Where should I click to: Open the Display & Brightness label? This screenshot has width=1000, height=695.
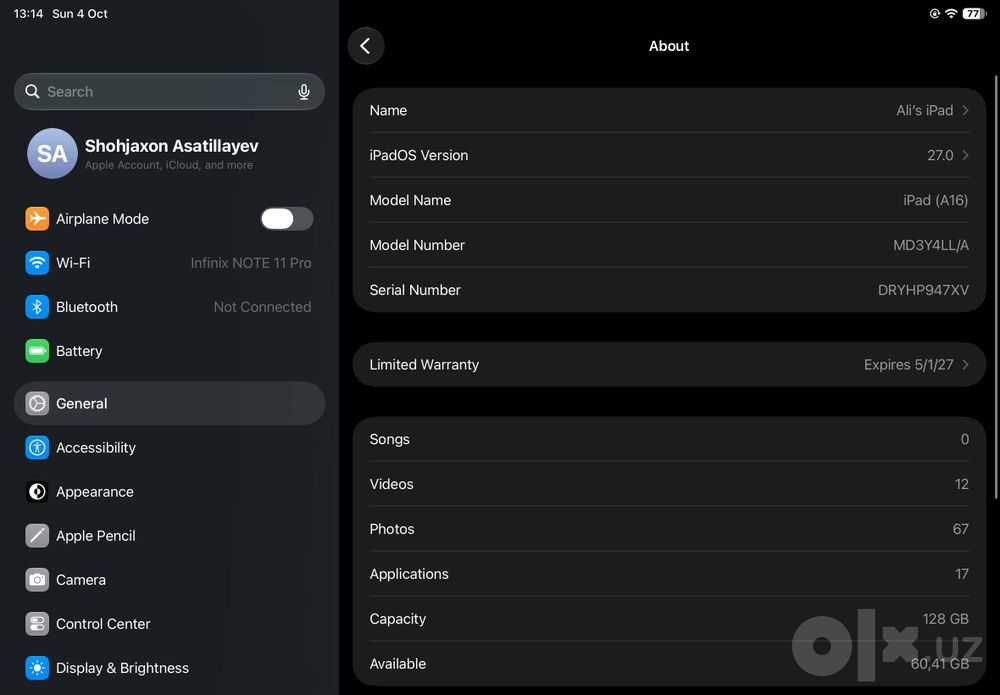click(x=122, y=668)
